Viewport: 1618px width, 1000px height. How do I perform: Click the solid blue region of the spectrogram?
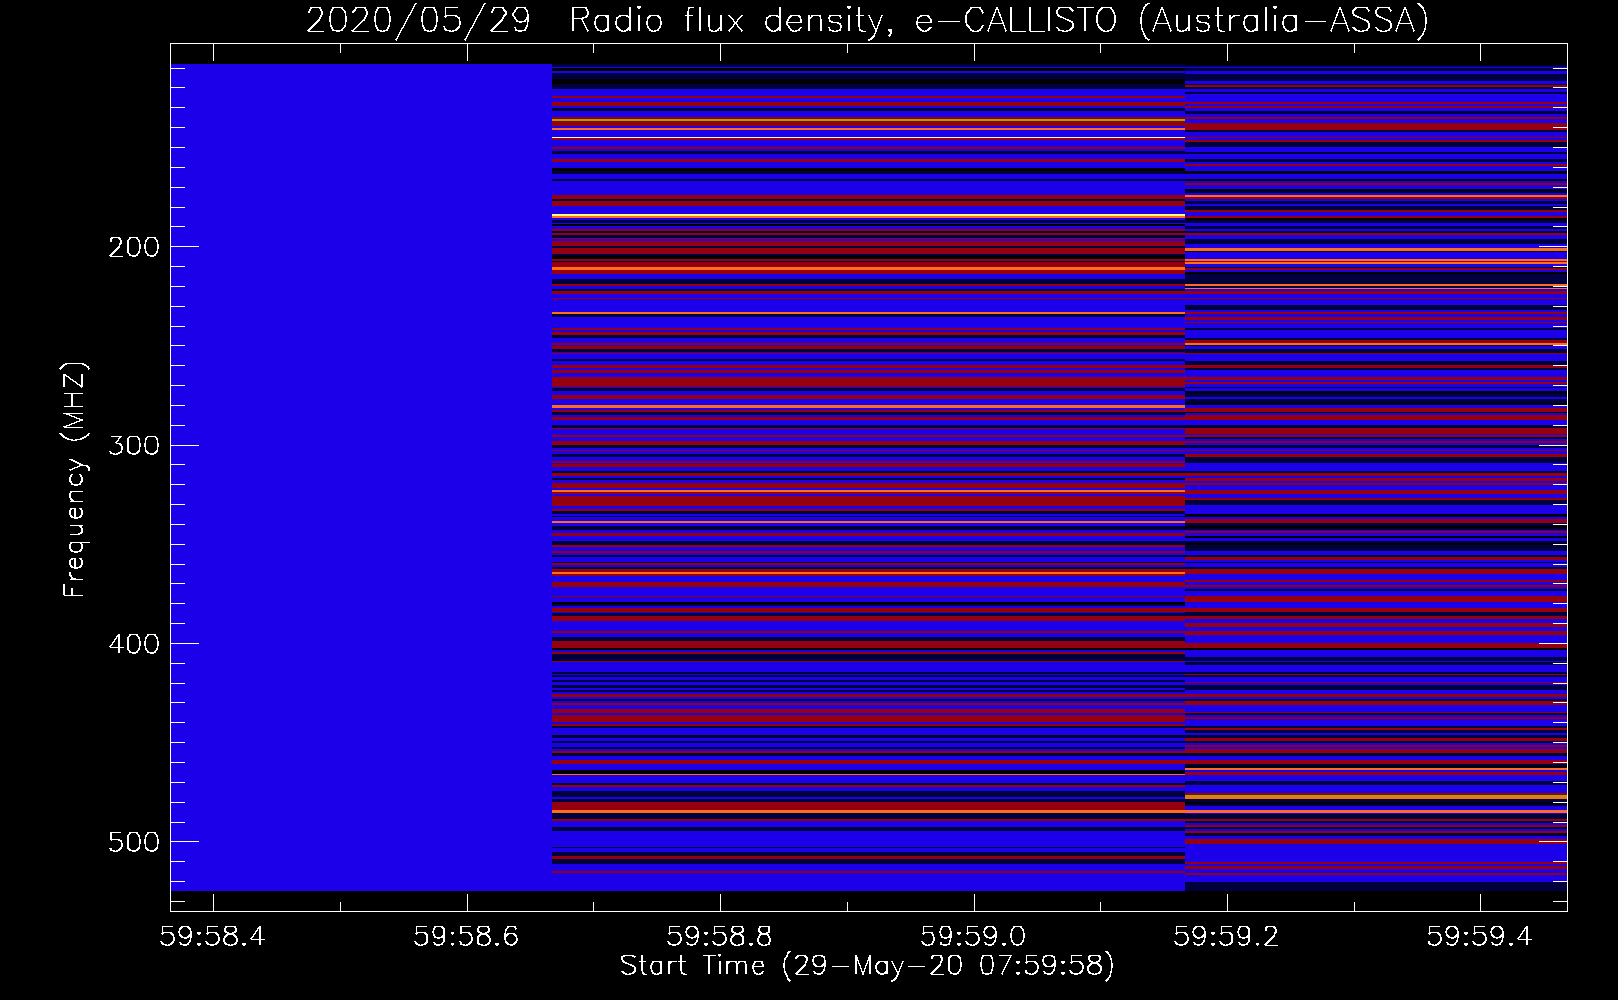tap(361, 477)
